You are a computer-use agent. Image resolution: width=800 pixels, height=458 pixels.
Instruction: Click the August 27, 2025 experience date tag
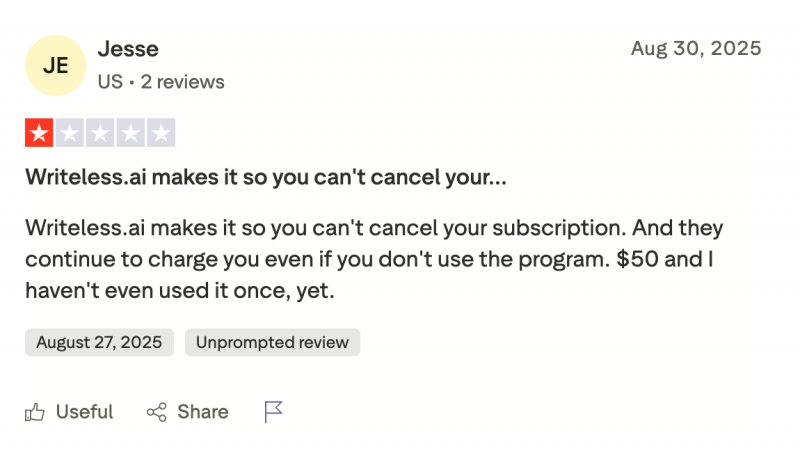[x=99, y=343]
